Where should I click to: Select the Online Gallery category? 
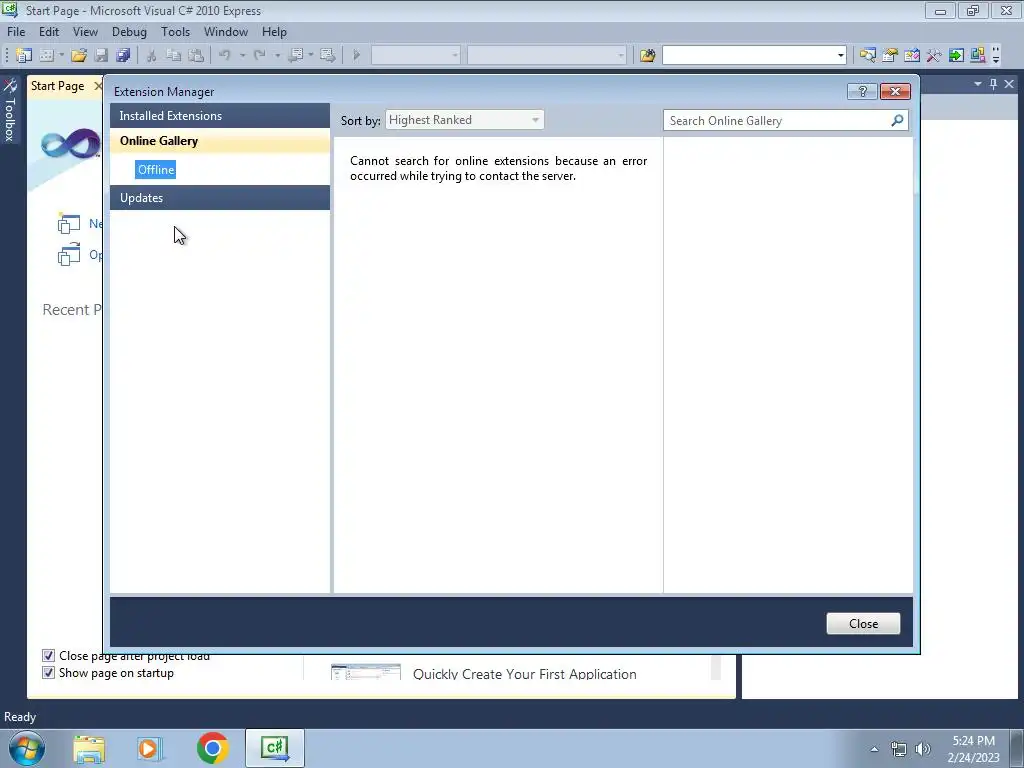pos(219,141)
